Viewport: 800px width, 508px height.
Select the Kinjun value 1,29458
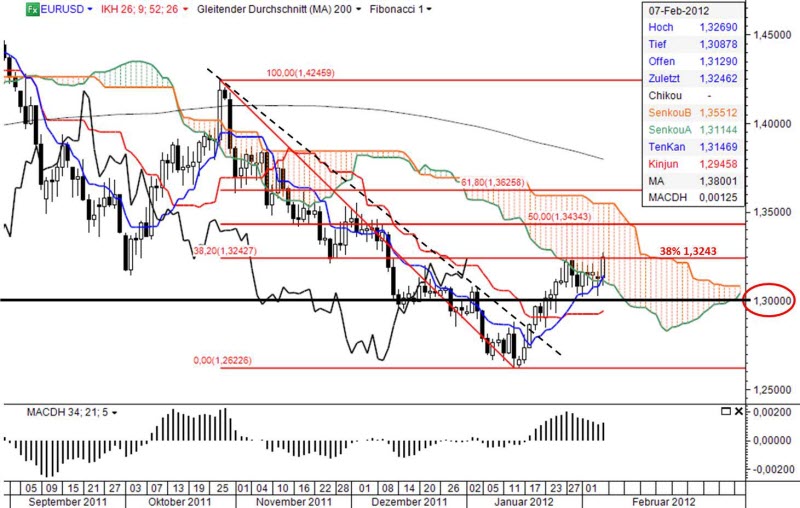[718, 164]
